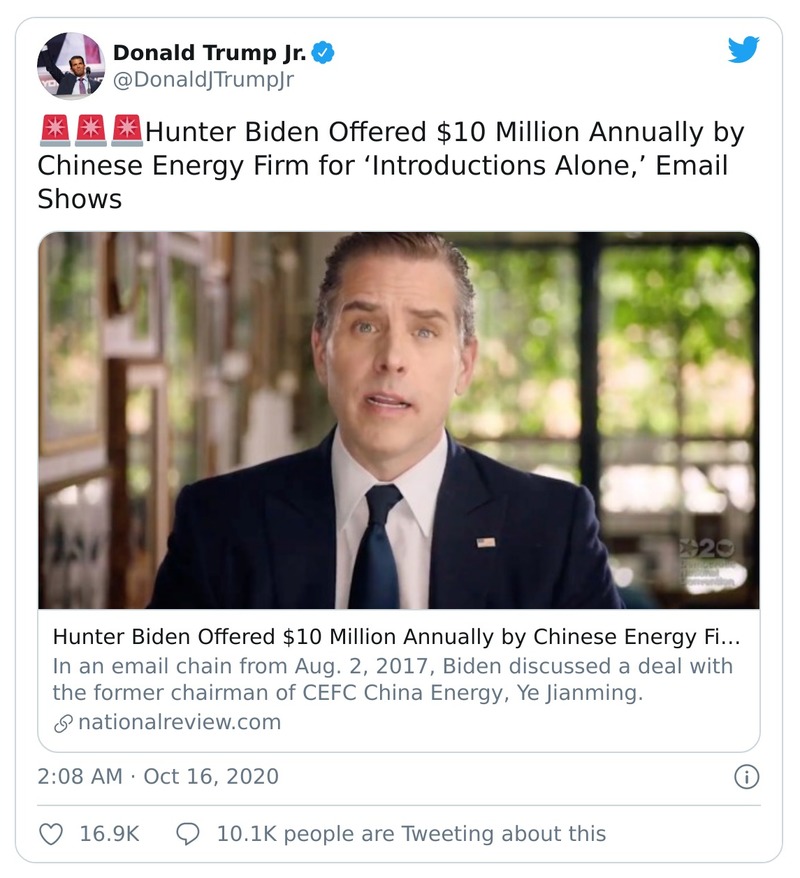Visit the nationalreview.com source link
800x878 pixels.
pos(178,722)
